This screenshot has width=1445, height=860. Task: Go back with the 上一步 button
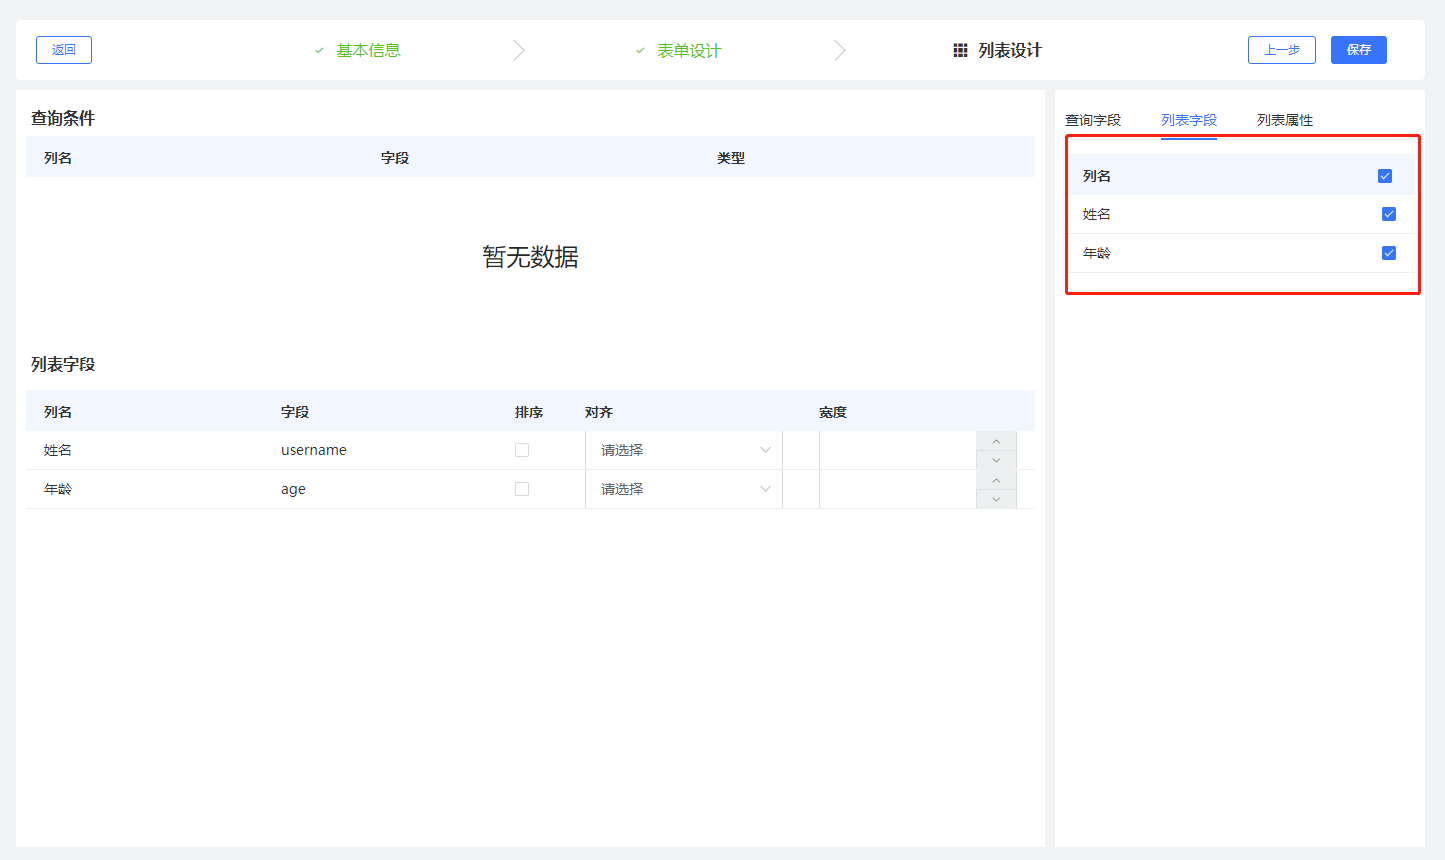(1281, 50)
